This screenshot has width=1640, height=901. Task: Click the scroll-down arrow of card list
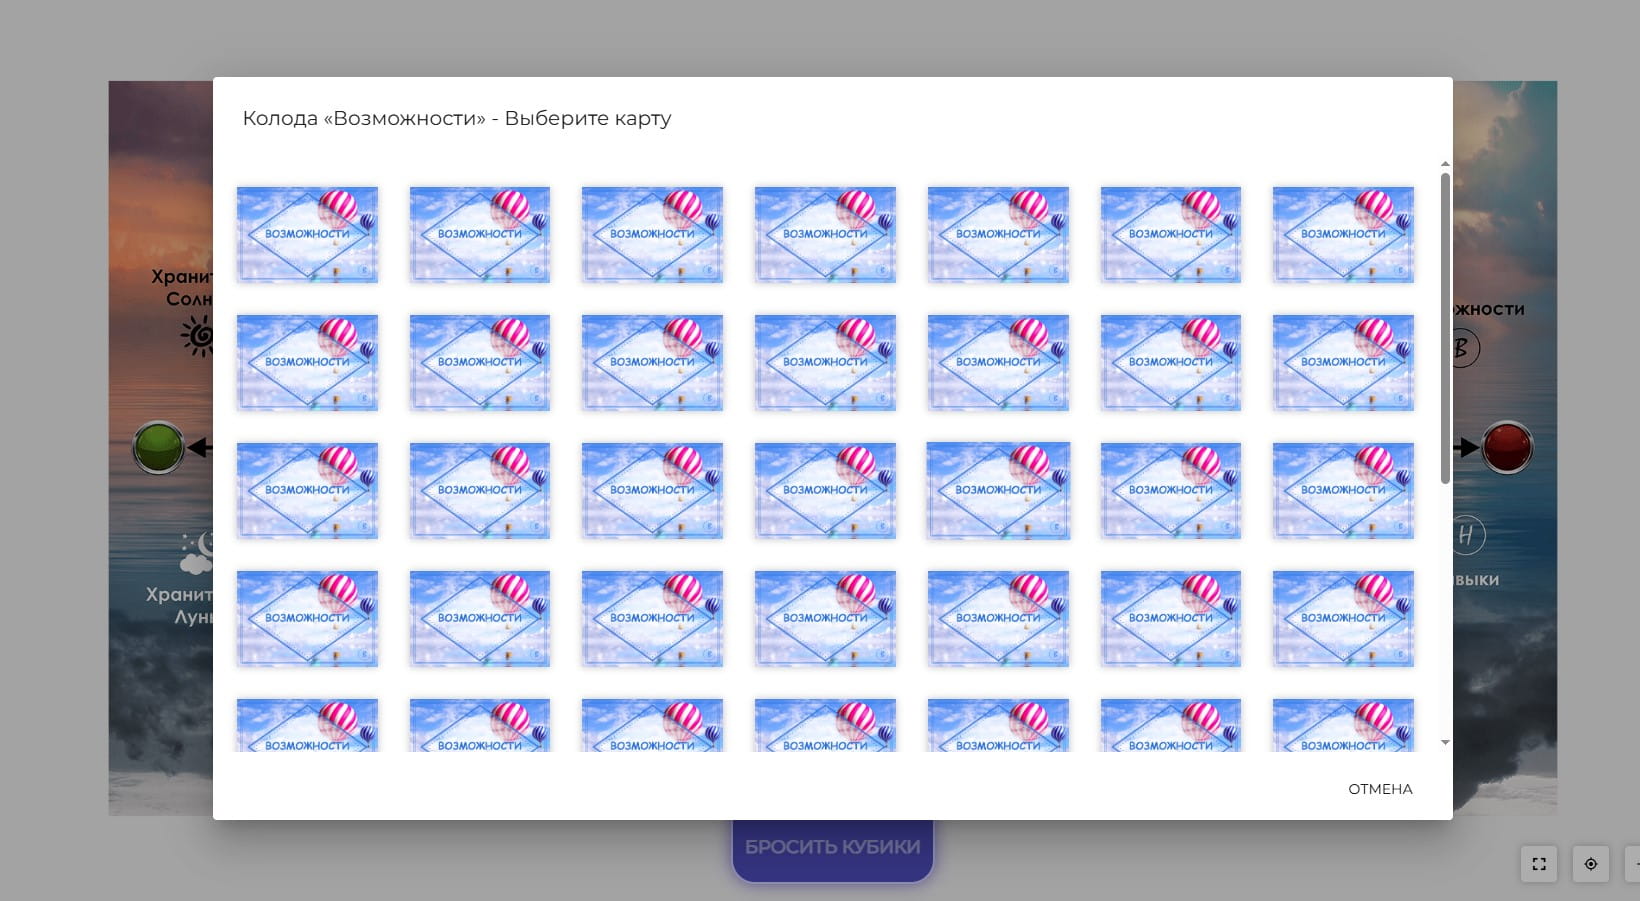pos(1445,743)
